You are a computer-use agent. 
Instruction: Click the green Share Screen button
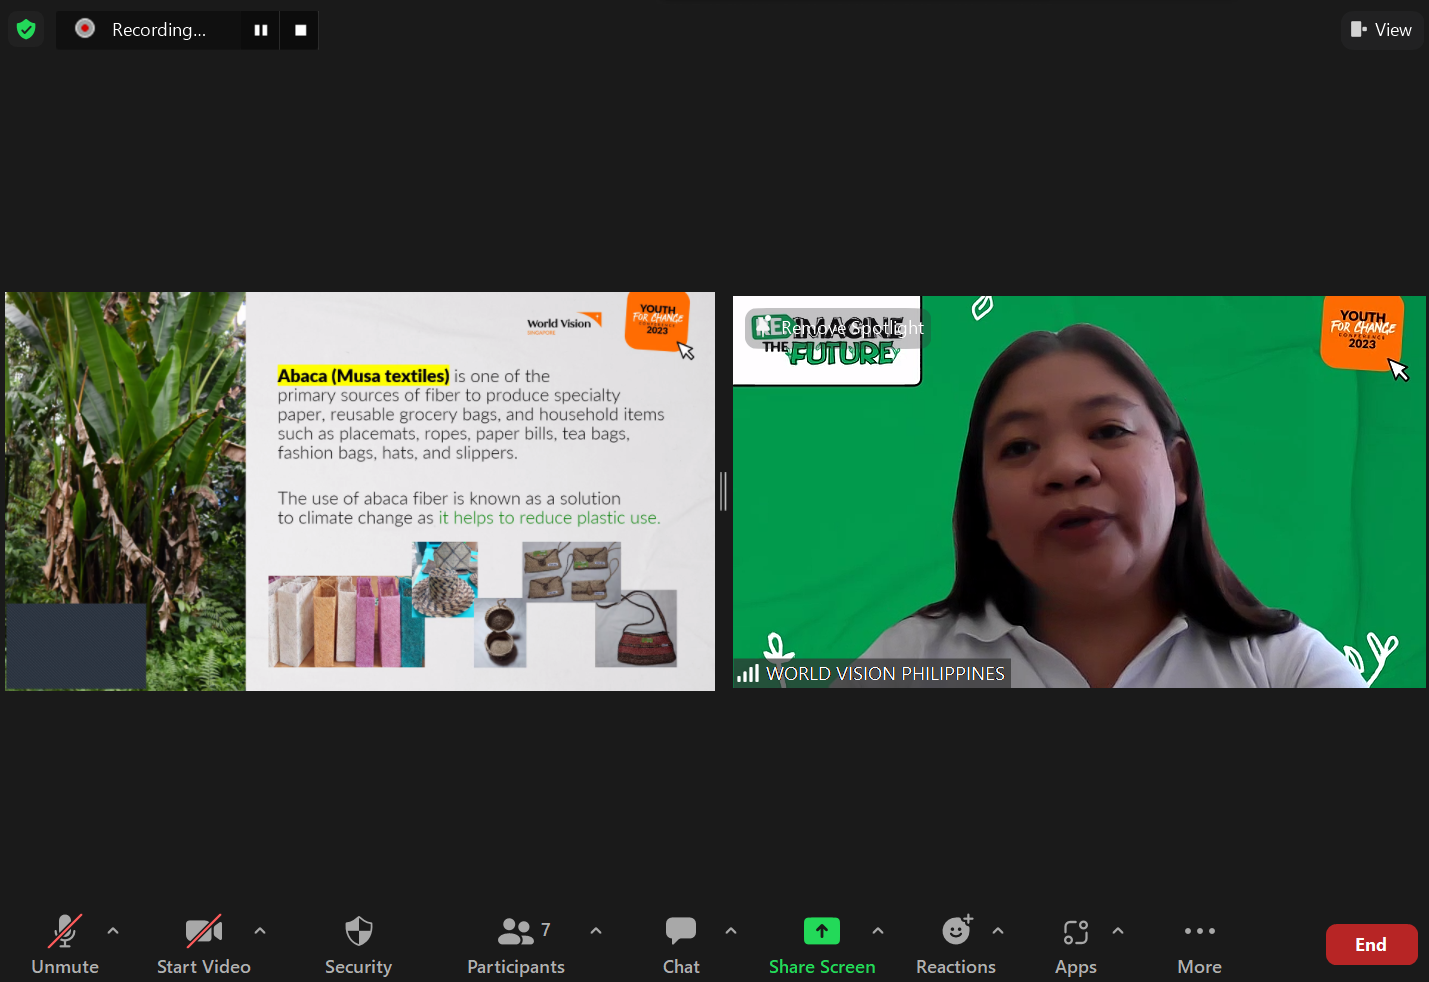[x=822, y=944]
